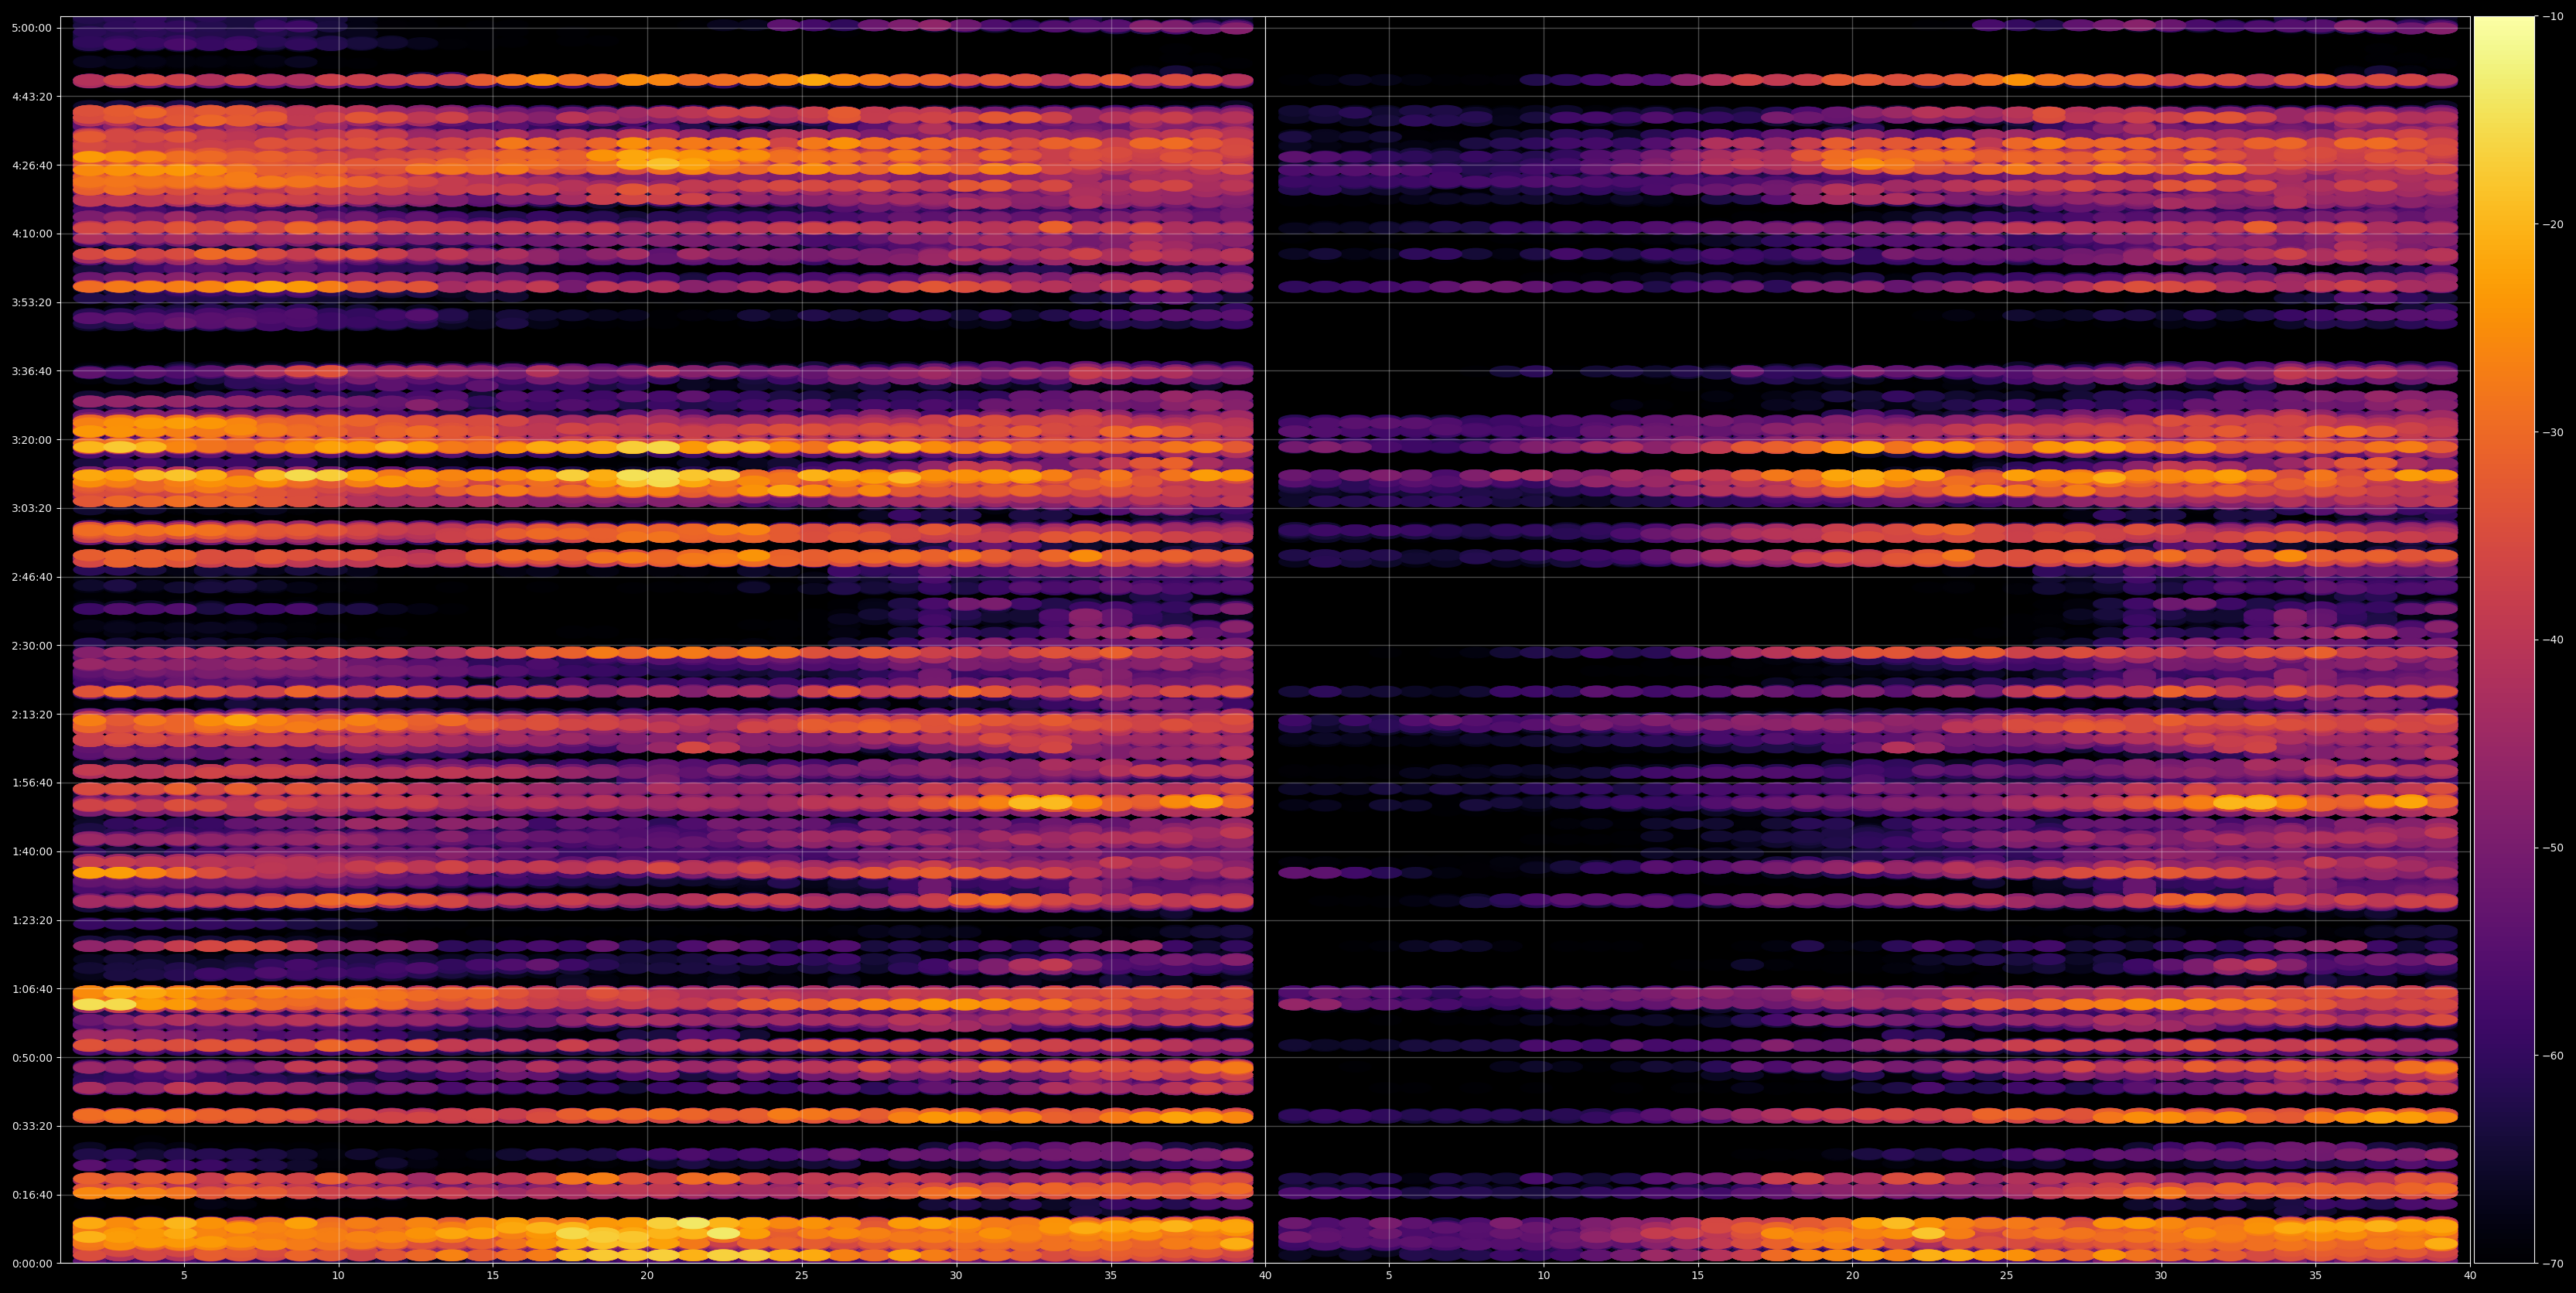The height and width of the screenshot is (1293, 2576).
Task: Select the right plot's x-axis label 30
Action: pos(2162,1276)
